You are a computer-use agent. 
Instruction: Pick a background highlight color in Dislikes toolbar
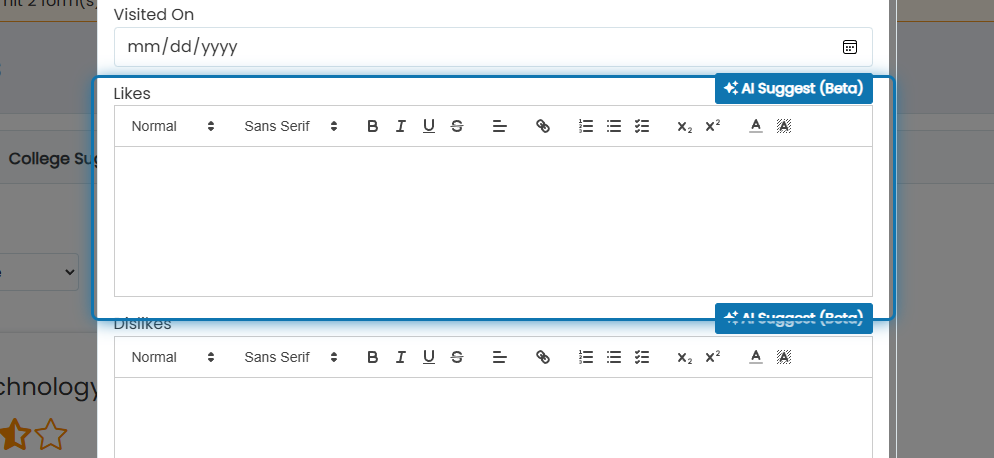coord(784,357)
